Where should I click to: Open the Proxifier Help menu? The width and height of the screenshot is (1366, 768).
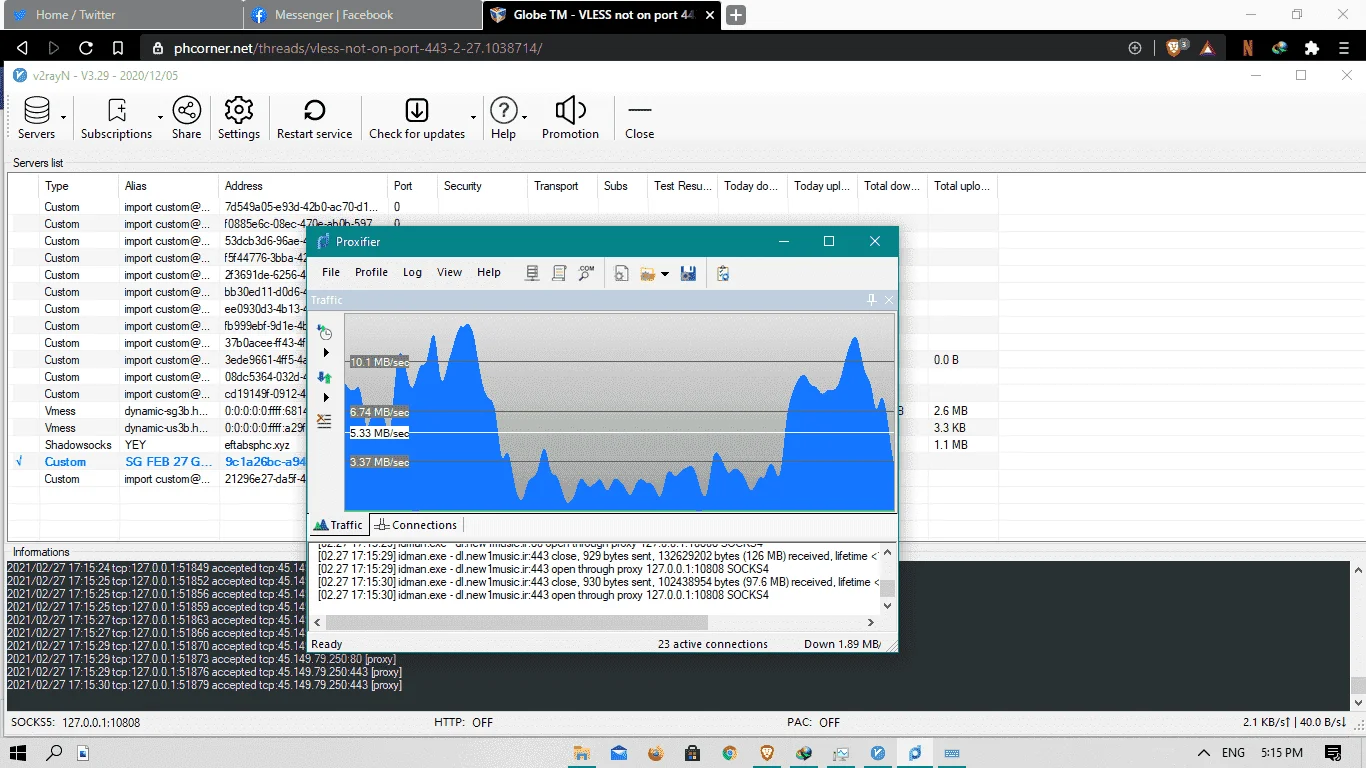489,272
